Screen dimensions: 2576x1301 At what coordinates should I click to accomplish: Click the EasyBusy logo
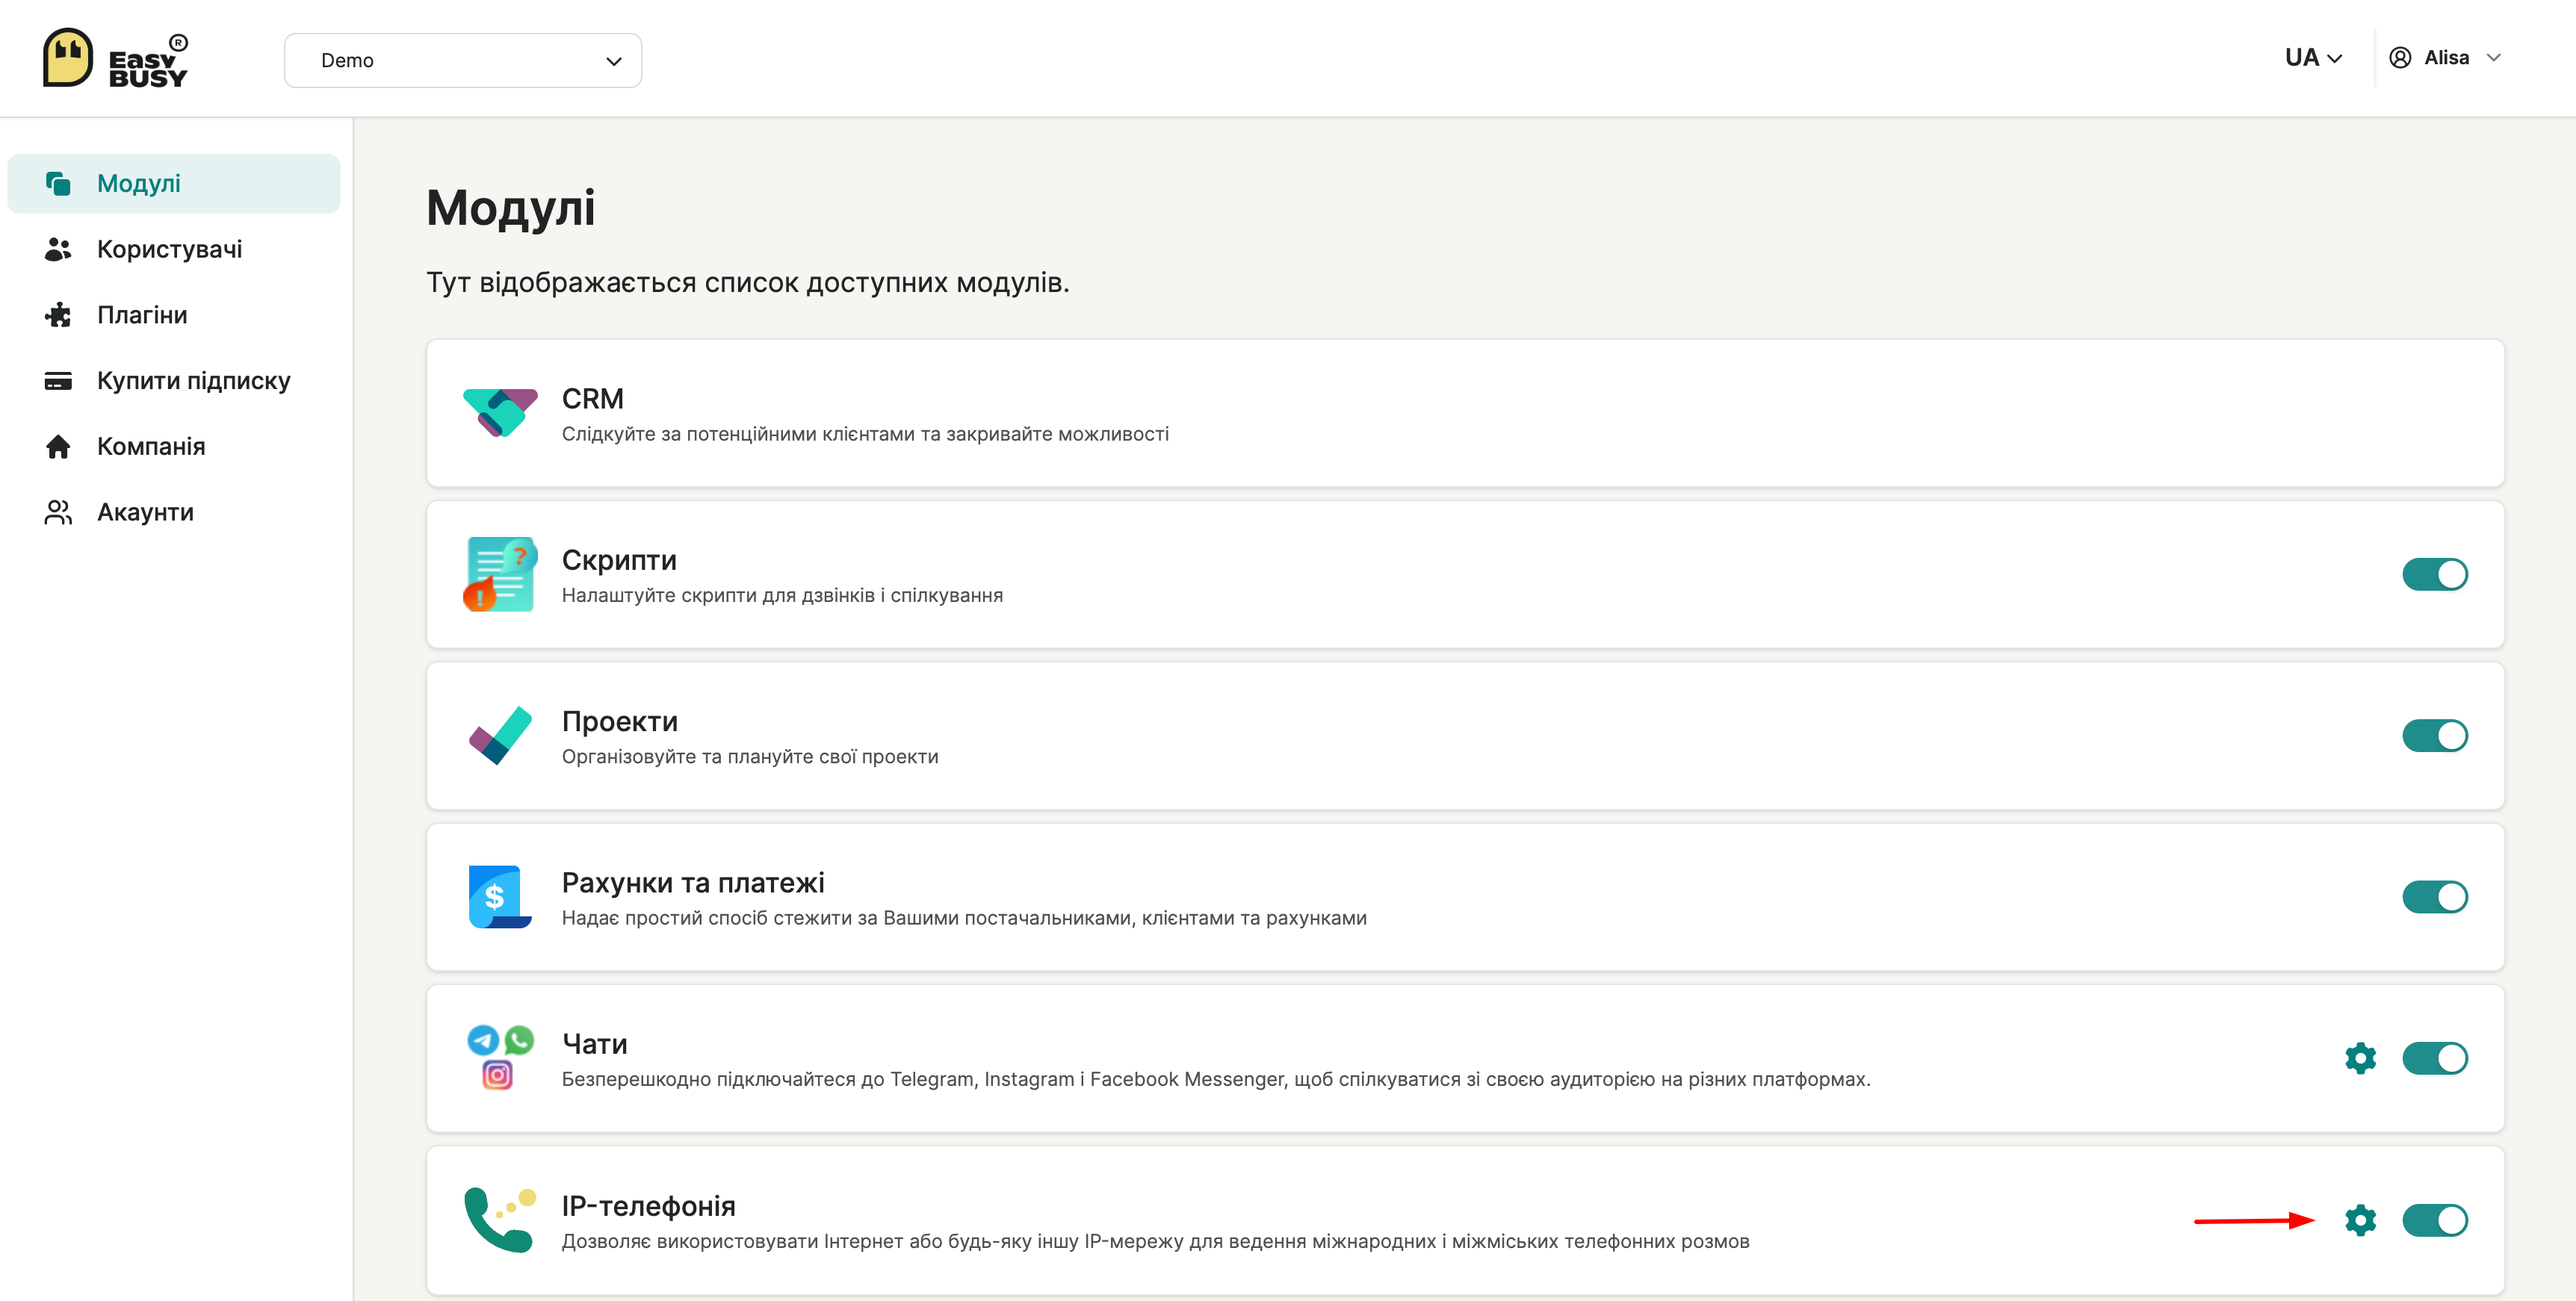point(115,59)
